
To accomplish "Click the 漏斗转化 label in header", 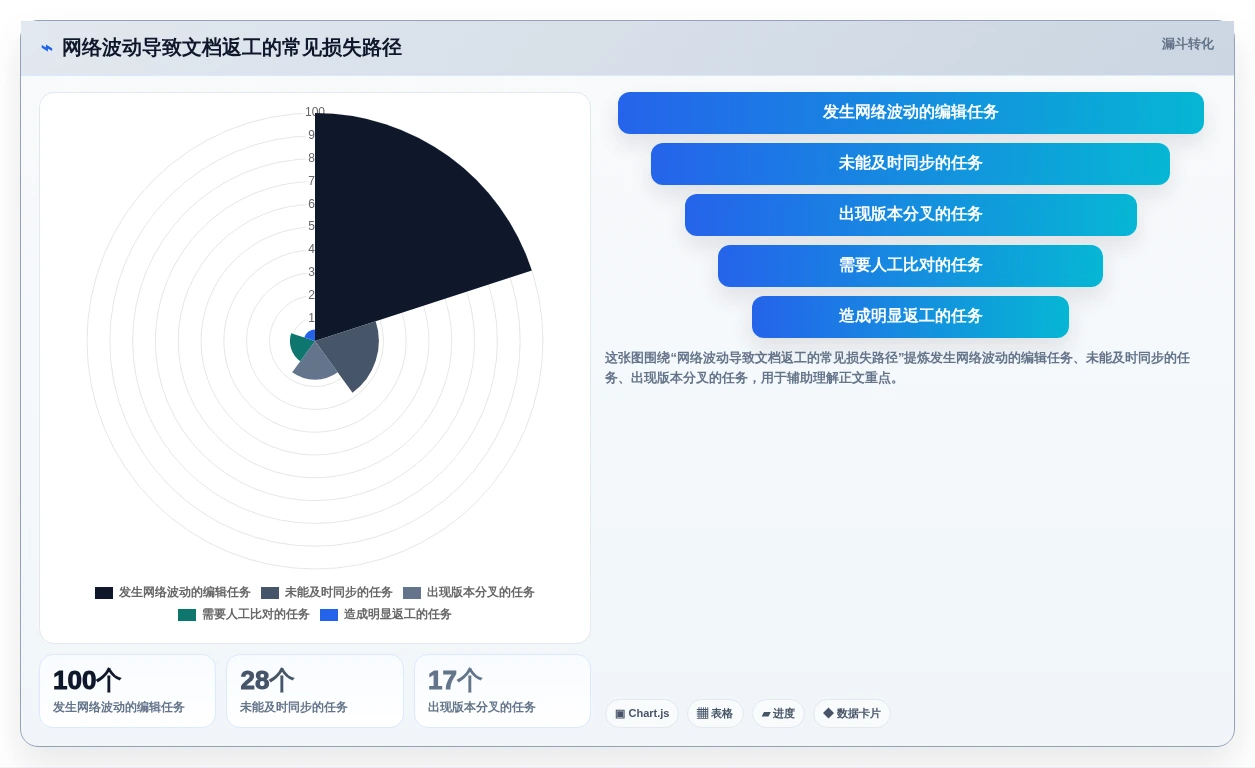I will [1187, 44].
